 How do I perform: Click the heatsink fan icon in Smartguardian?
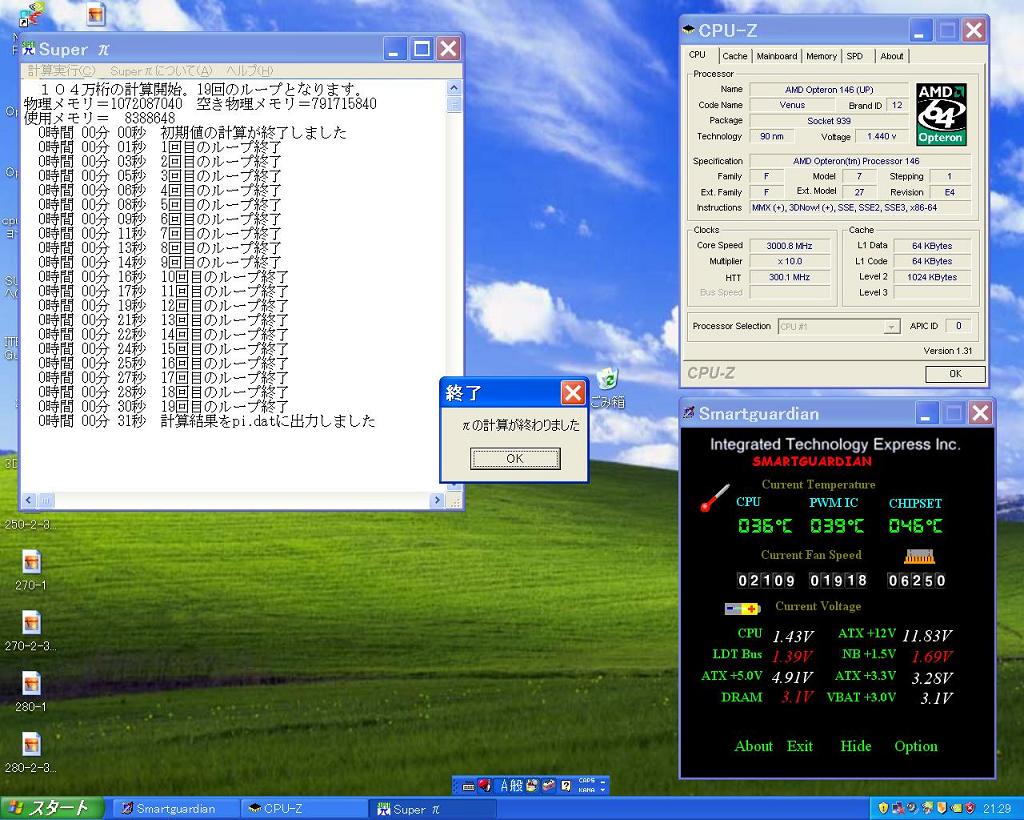click(x=919, y=556)
